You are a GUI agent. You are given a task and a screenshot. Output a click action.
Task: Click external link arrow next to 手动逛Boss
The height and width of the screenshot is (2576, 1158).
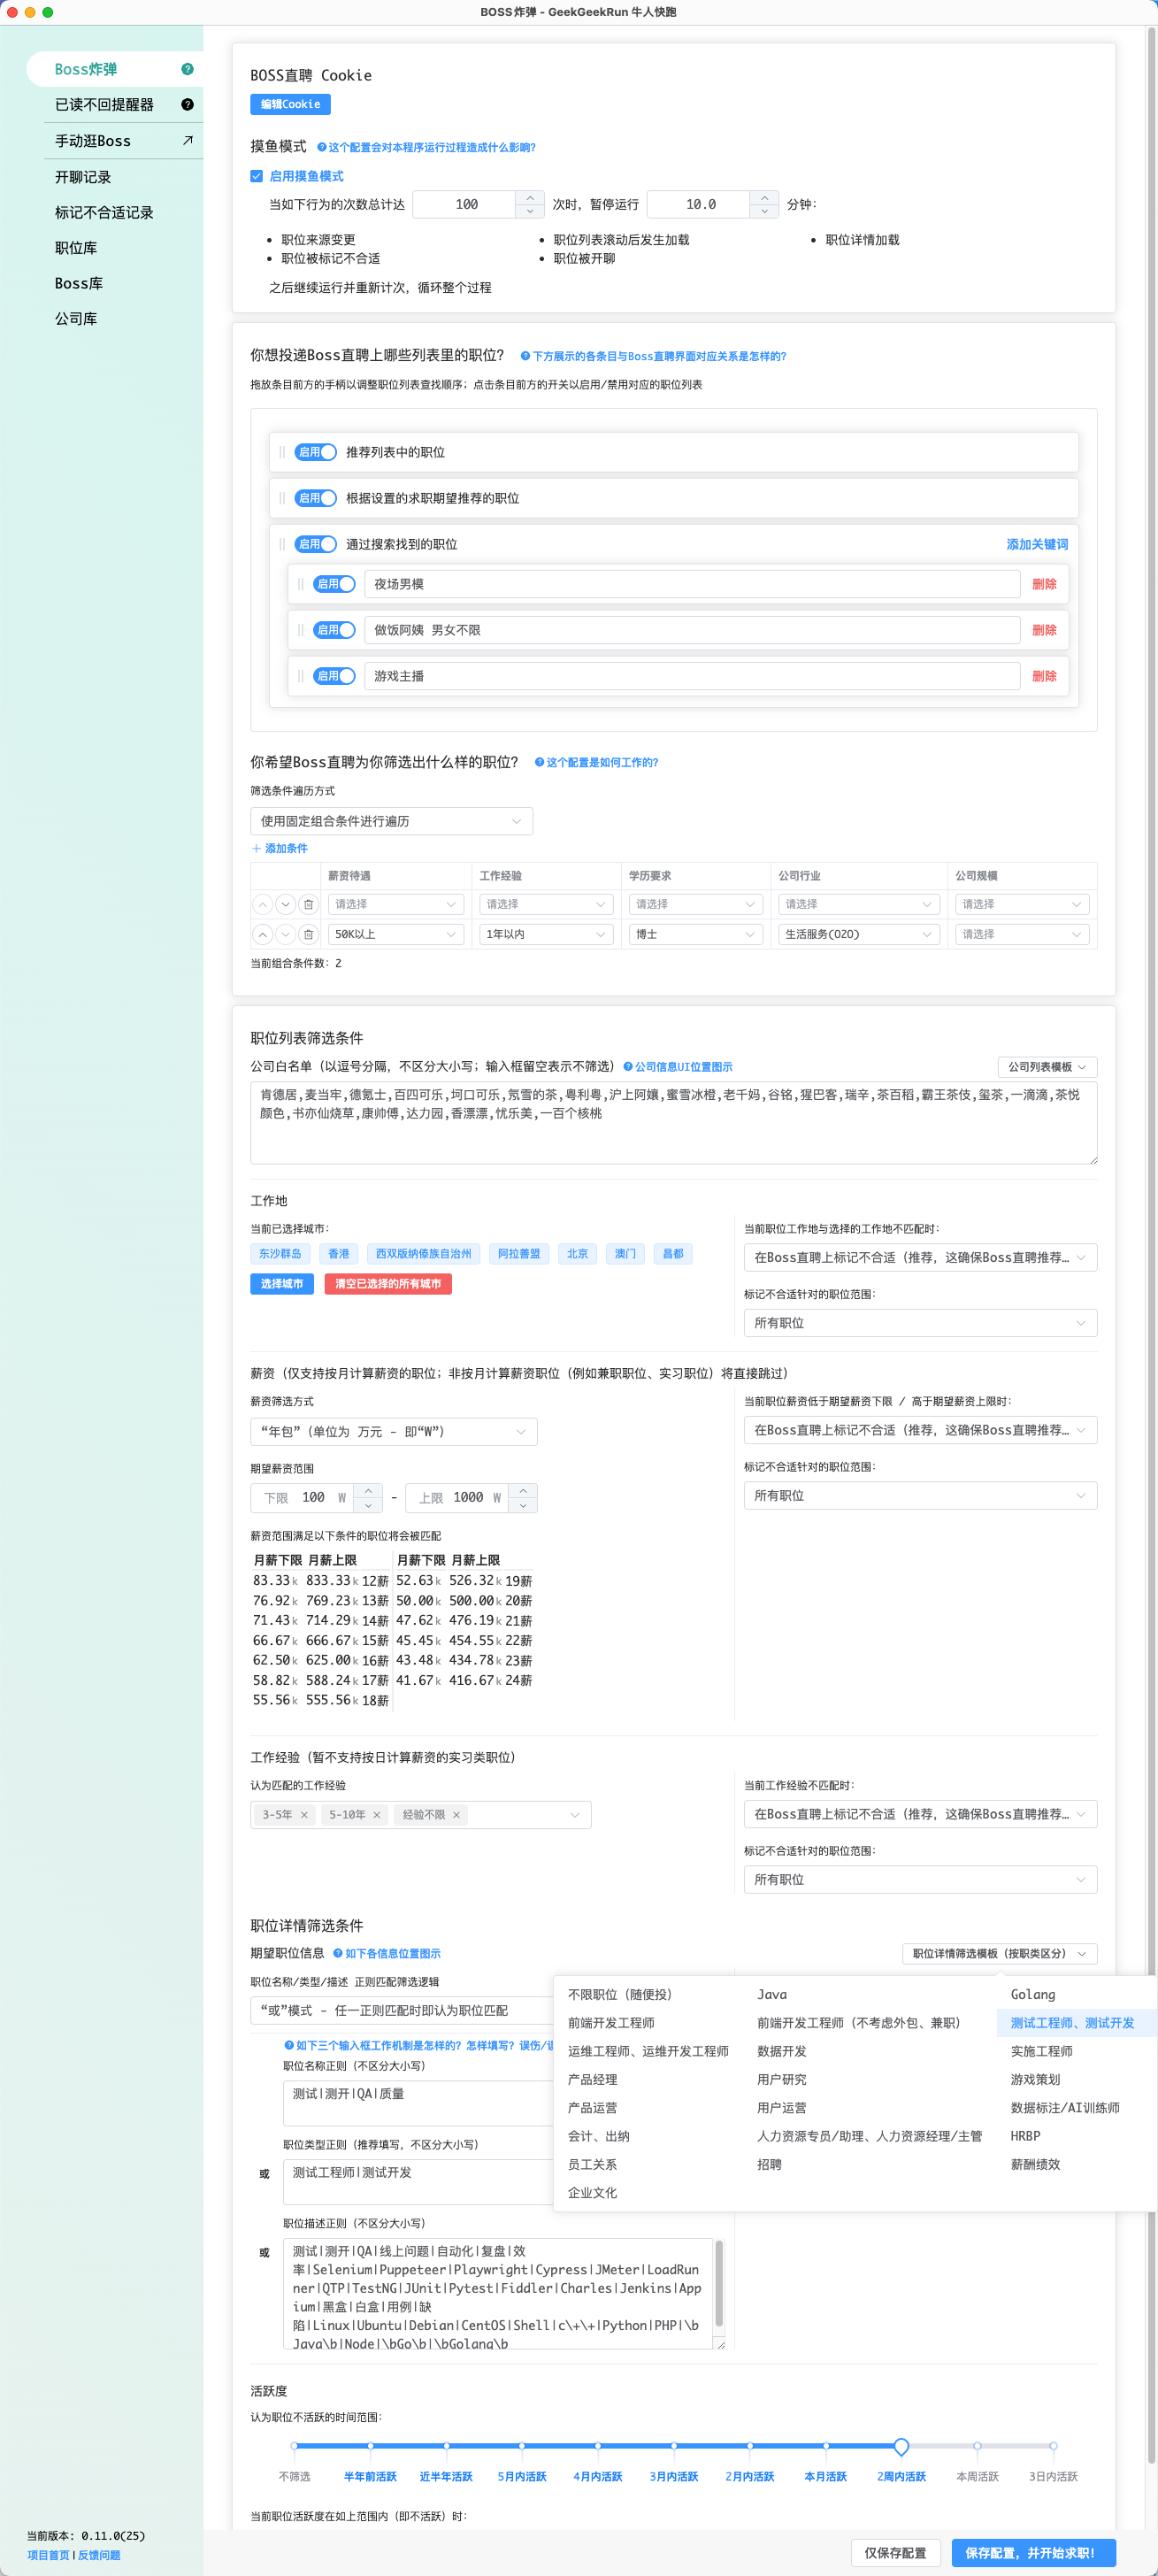click(187, 140)
